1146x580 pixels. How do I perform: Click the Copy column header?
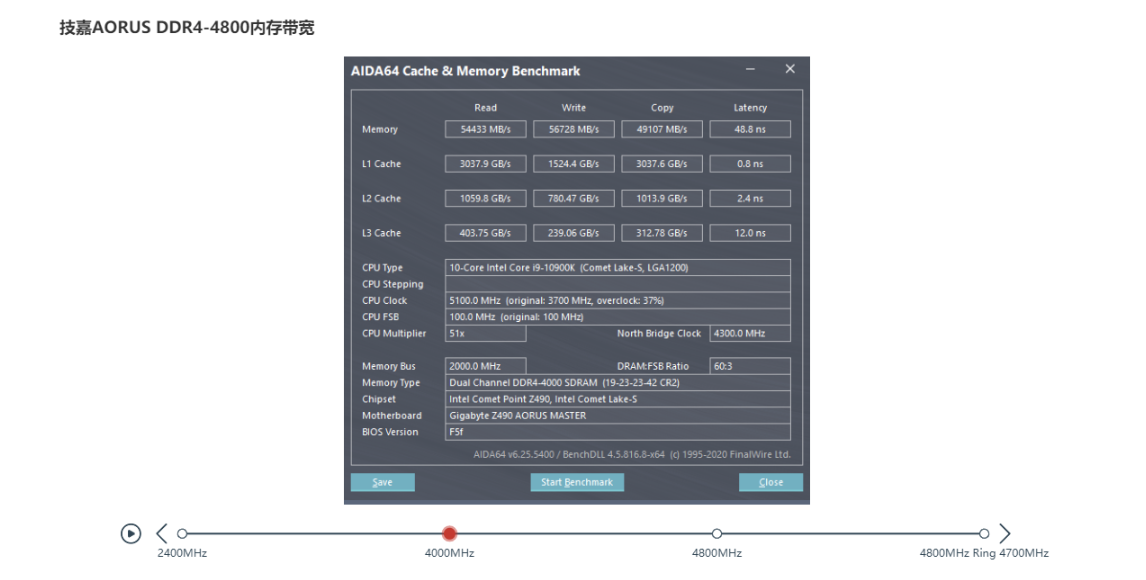pos(662,107)
